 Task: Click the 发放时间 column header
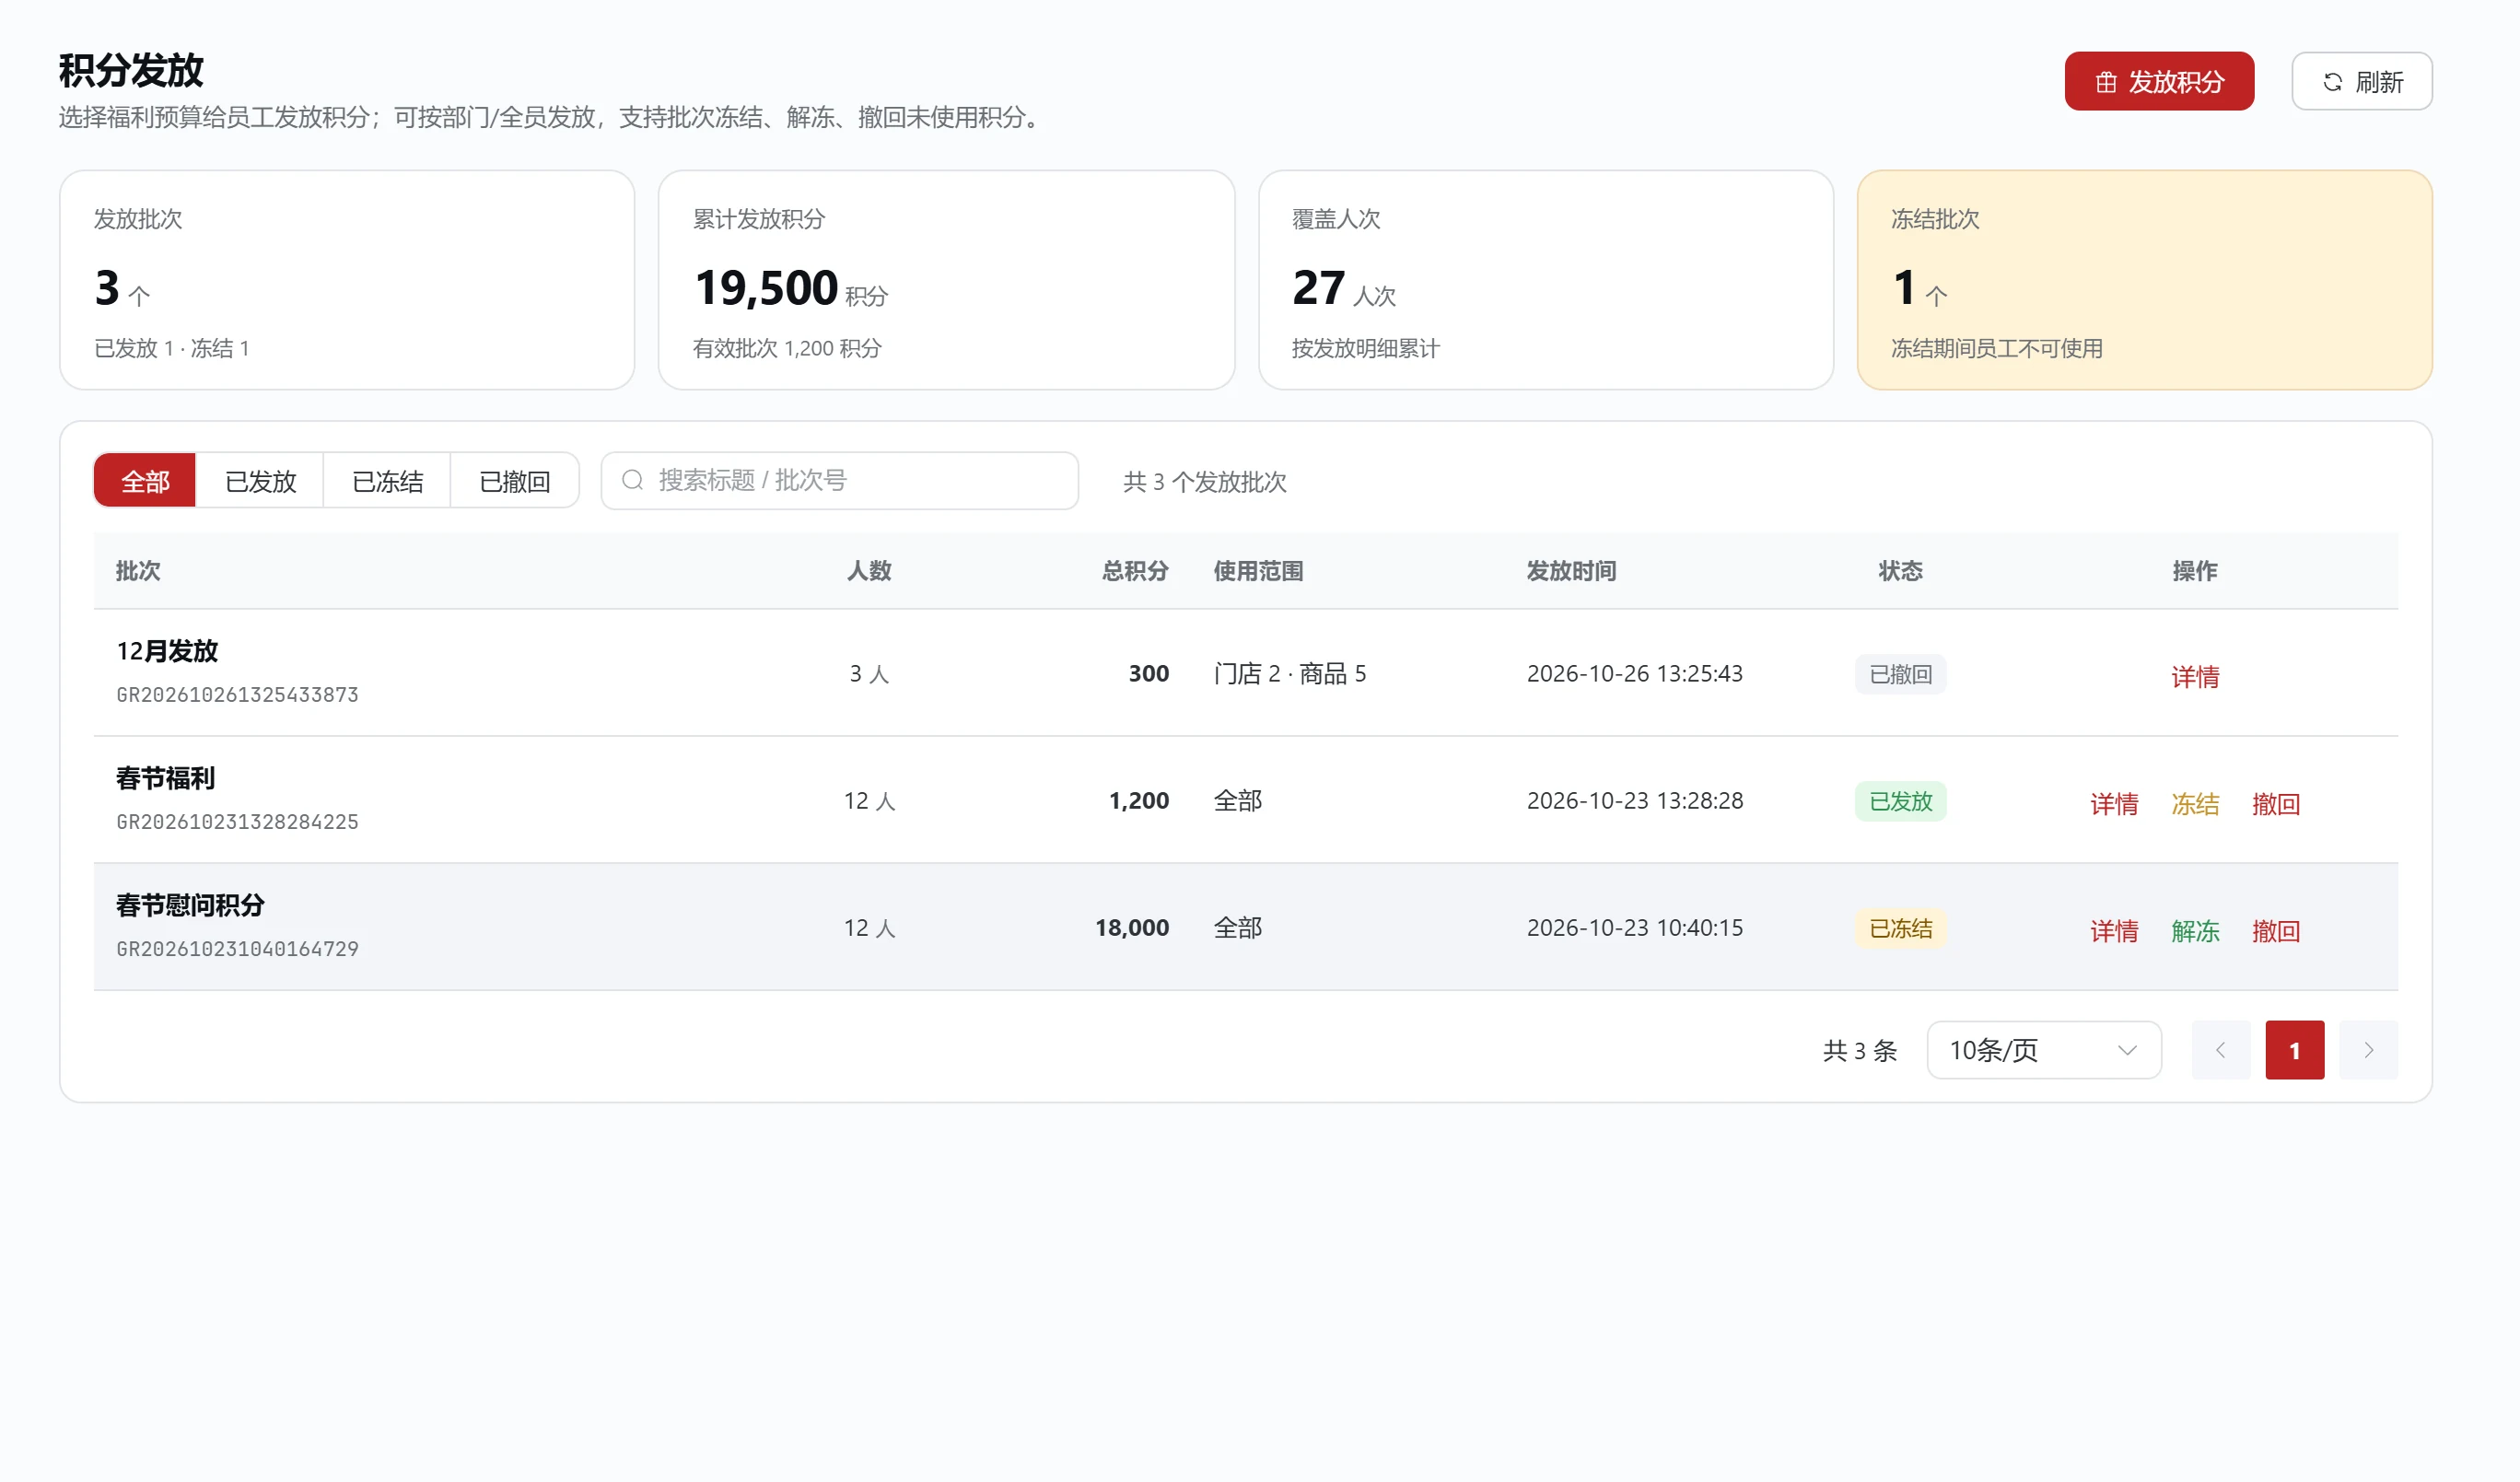click(x=1571, y=571)
